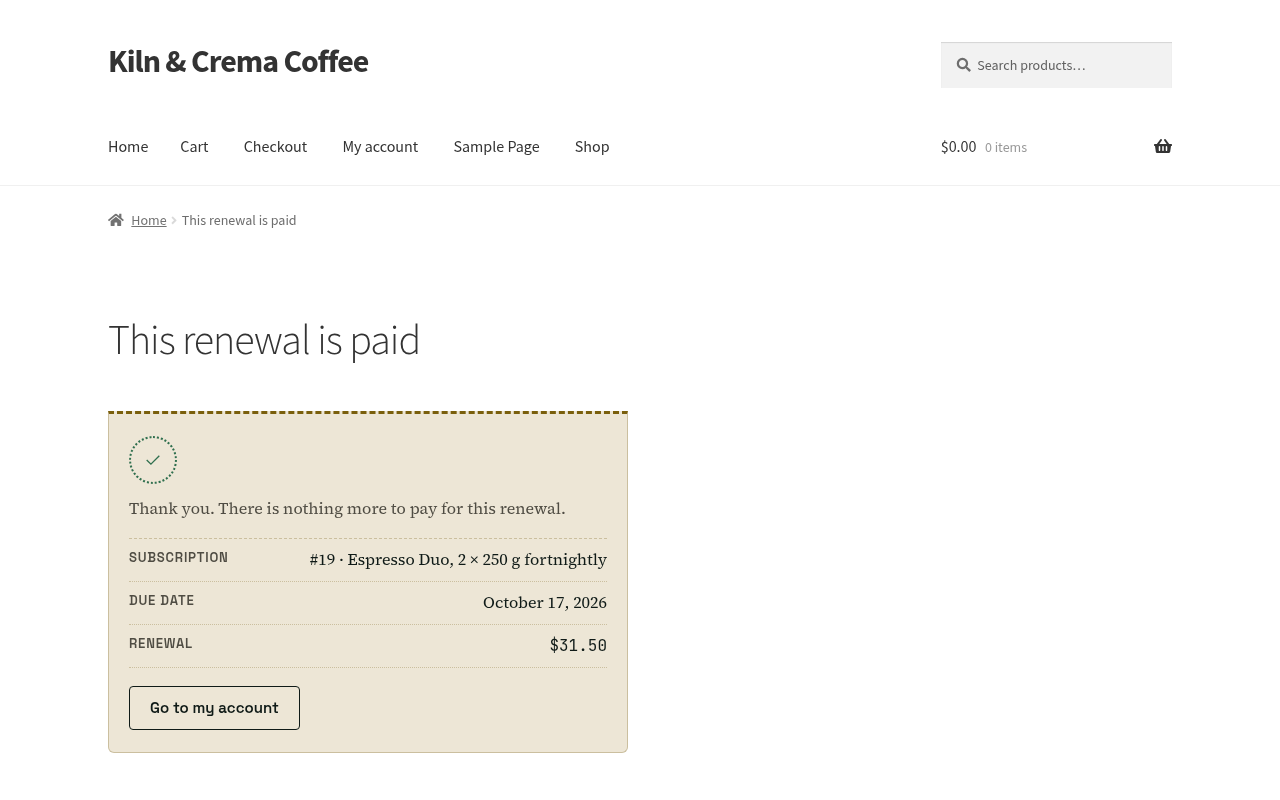Click the 'Thank you' confirmation message
The height and width of the screenshot is (800, 1280).
347,509
